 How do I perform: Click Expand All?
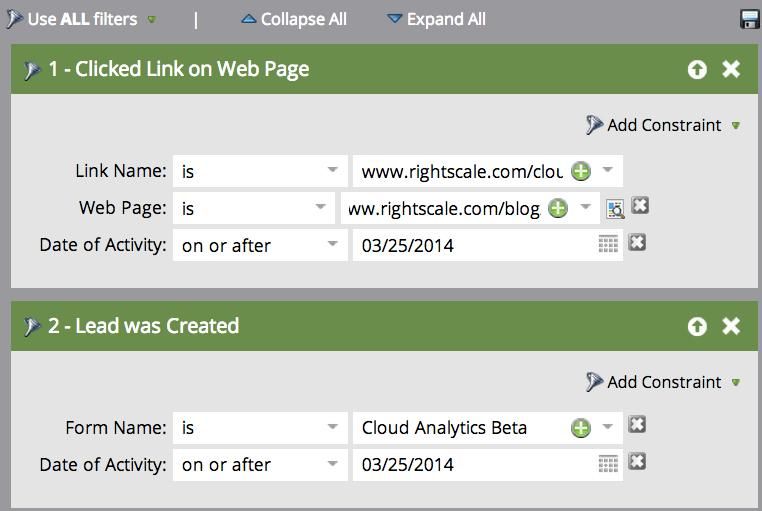point(436,19)
